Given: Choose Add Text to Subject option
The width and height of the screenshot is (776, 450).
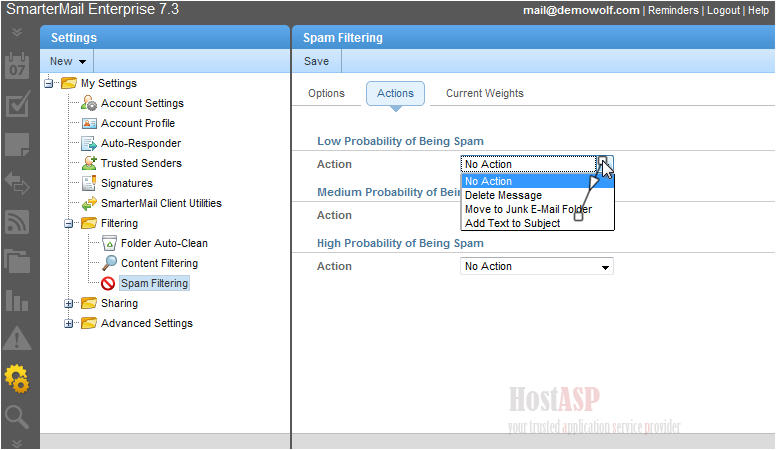Looking at the screenshot, I should click(537, 223).
